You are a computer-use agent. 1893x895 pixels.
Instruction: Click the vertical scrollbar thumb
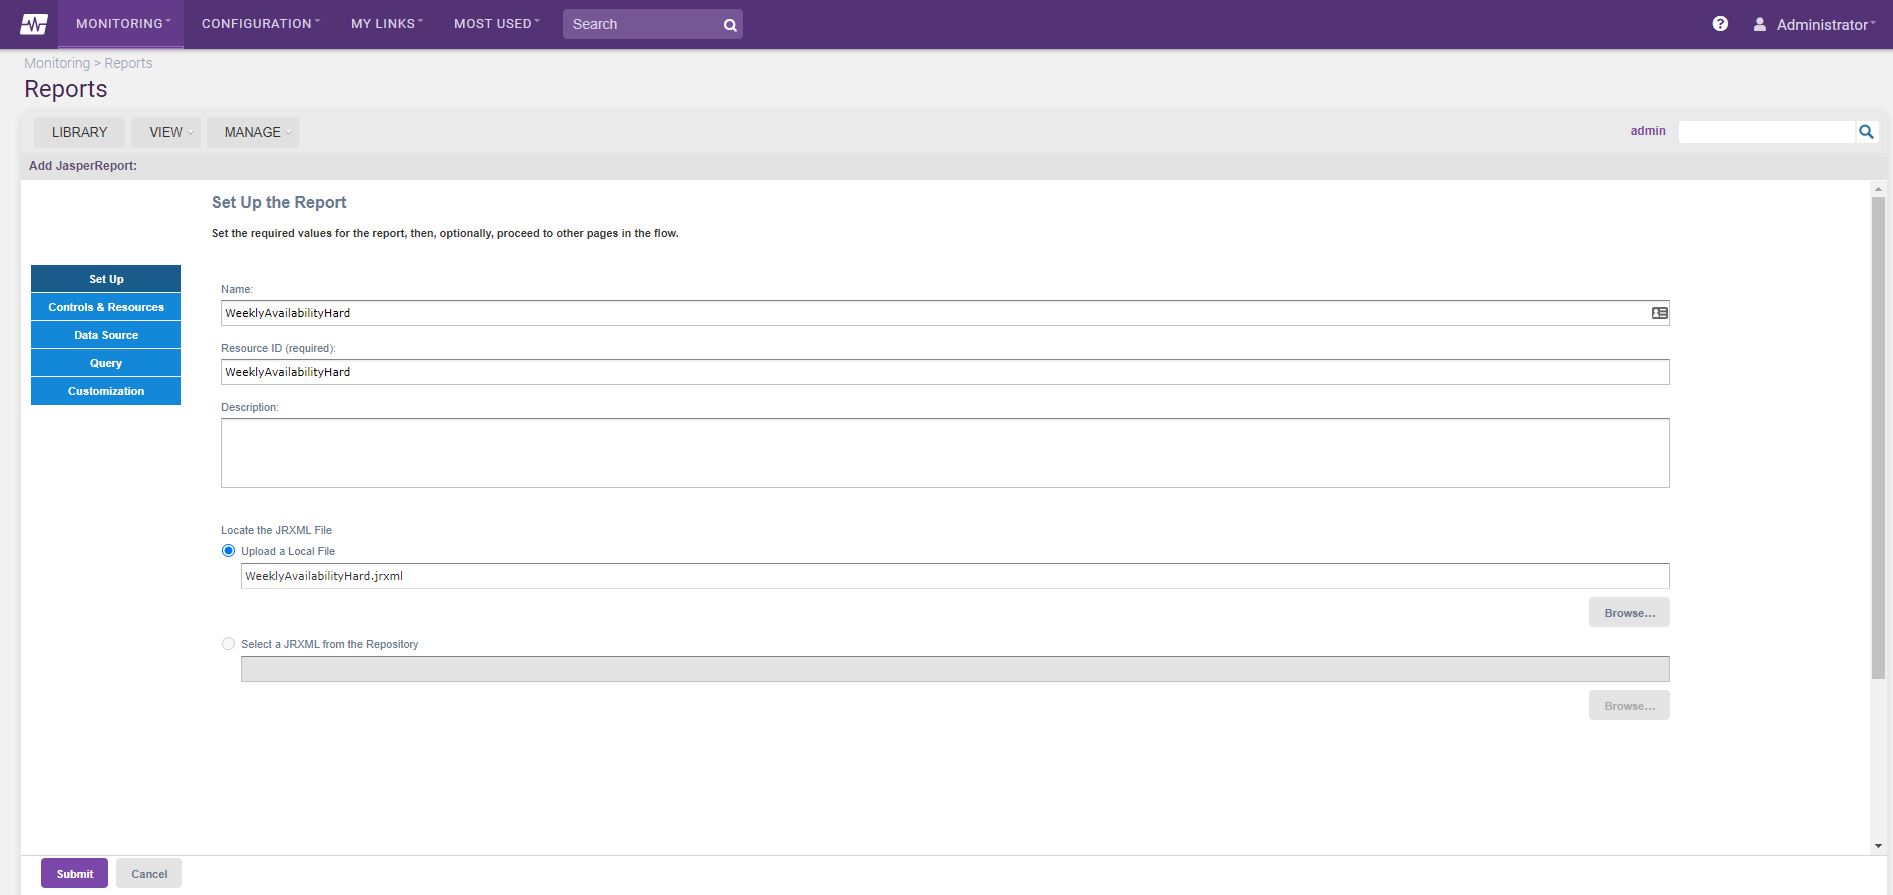click(1878, 438)
